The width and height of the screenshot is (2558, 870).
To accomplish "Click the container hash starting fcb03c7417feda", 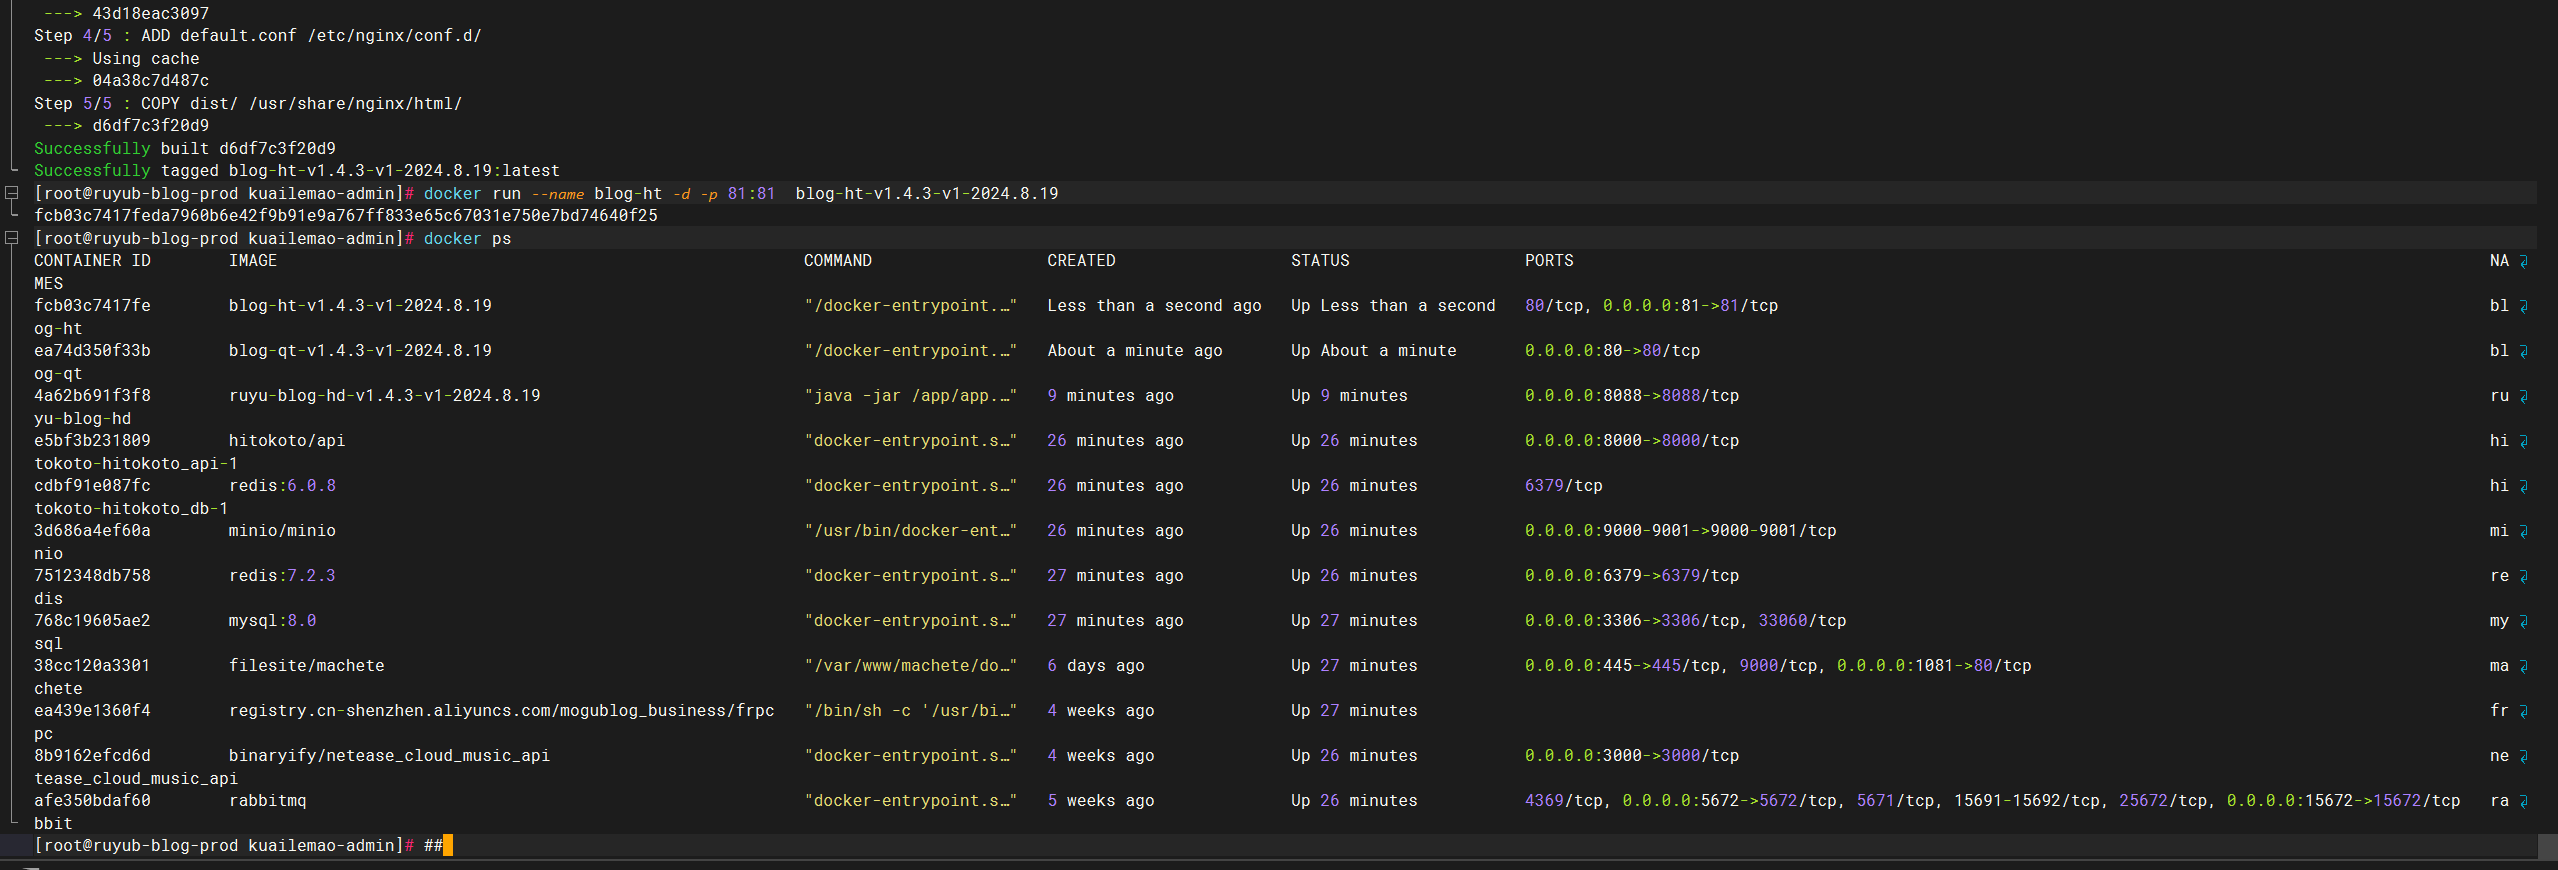I will (x=346, y=216).
